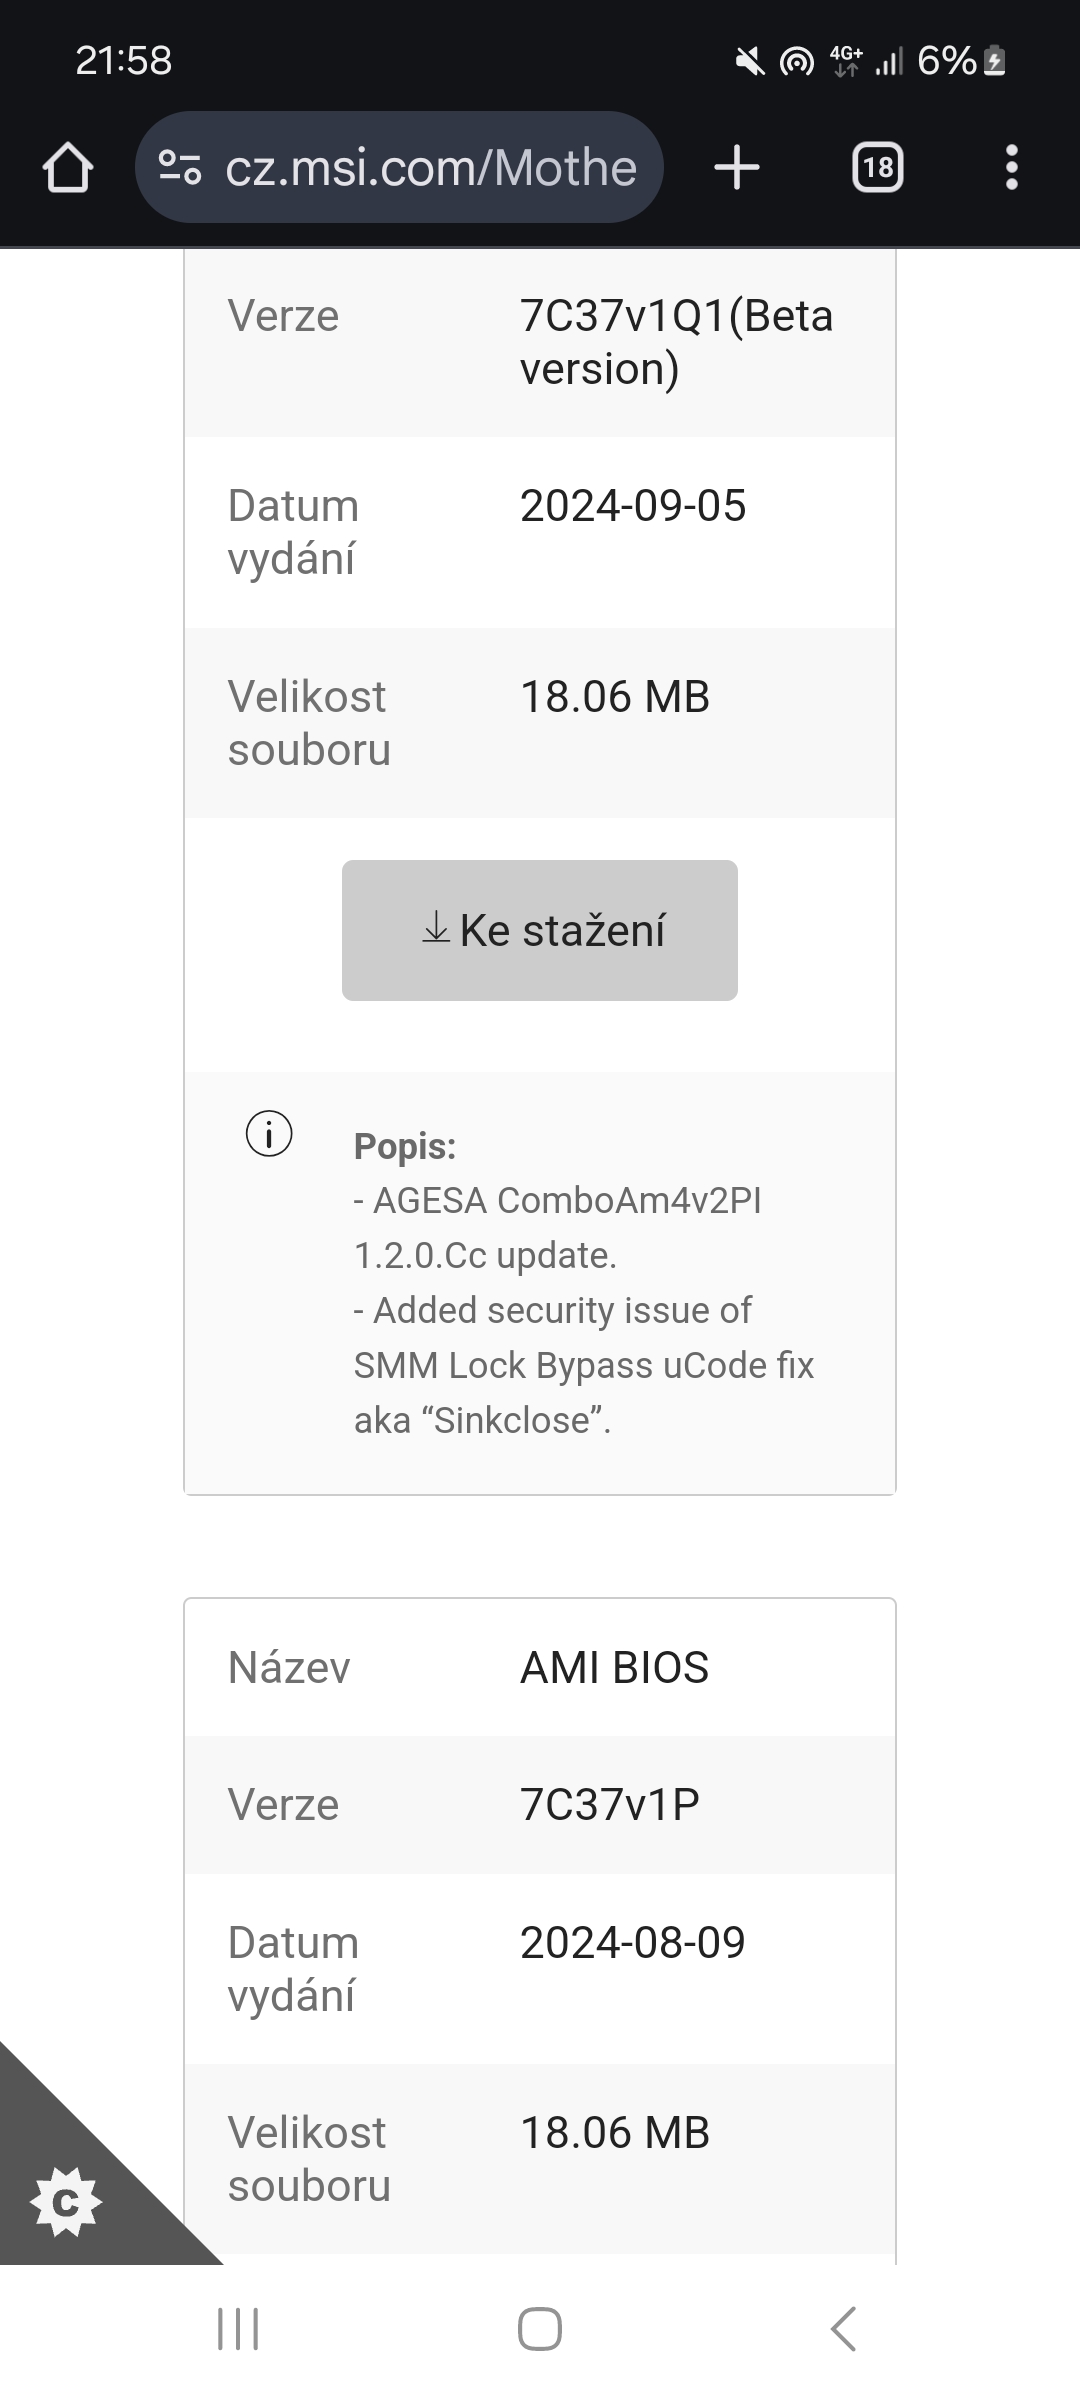This screenshot has height=2400, width=1080.
Task: Open site settings icon in address bar
Action: click(x=181, y=167)
